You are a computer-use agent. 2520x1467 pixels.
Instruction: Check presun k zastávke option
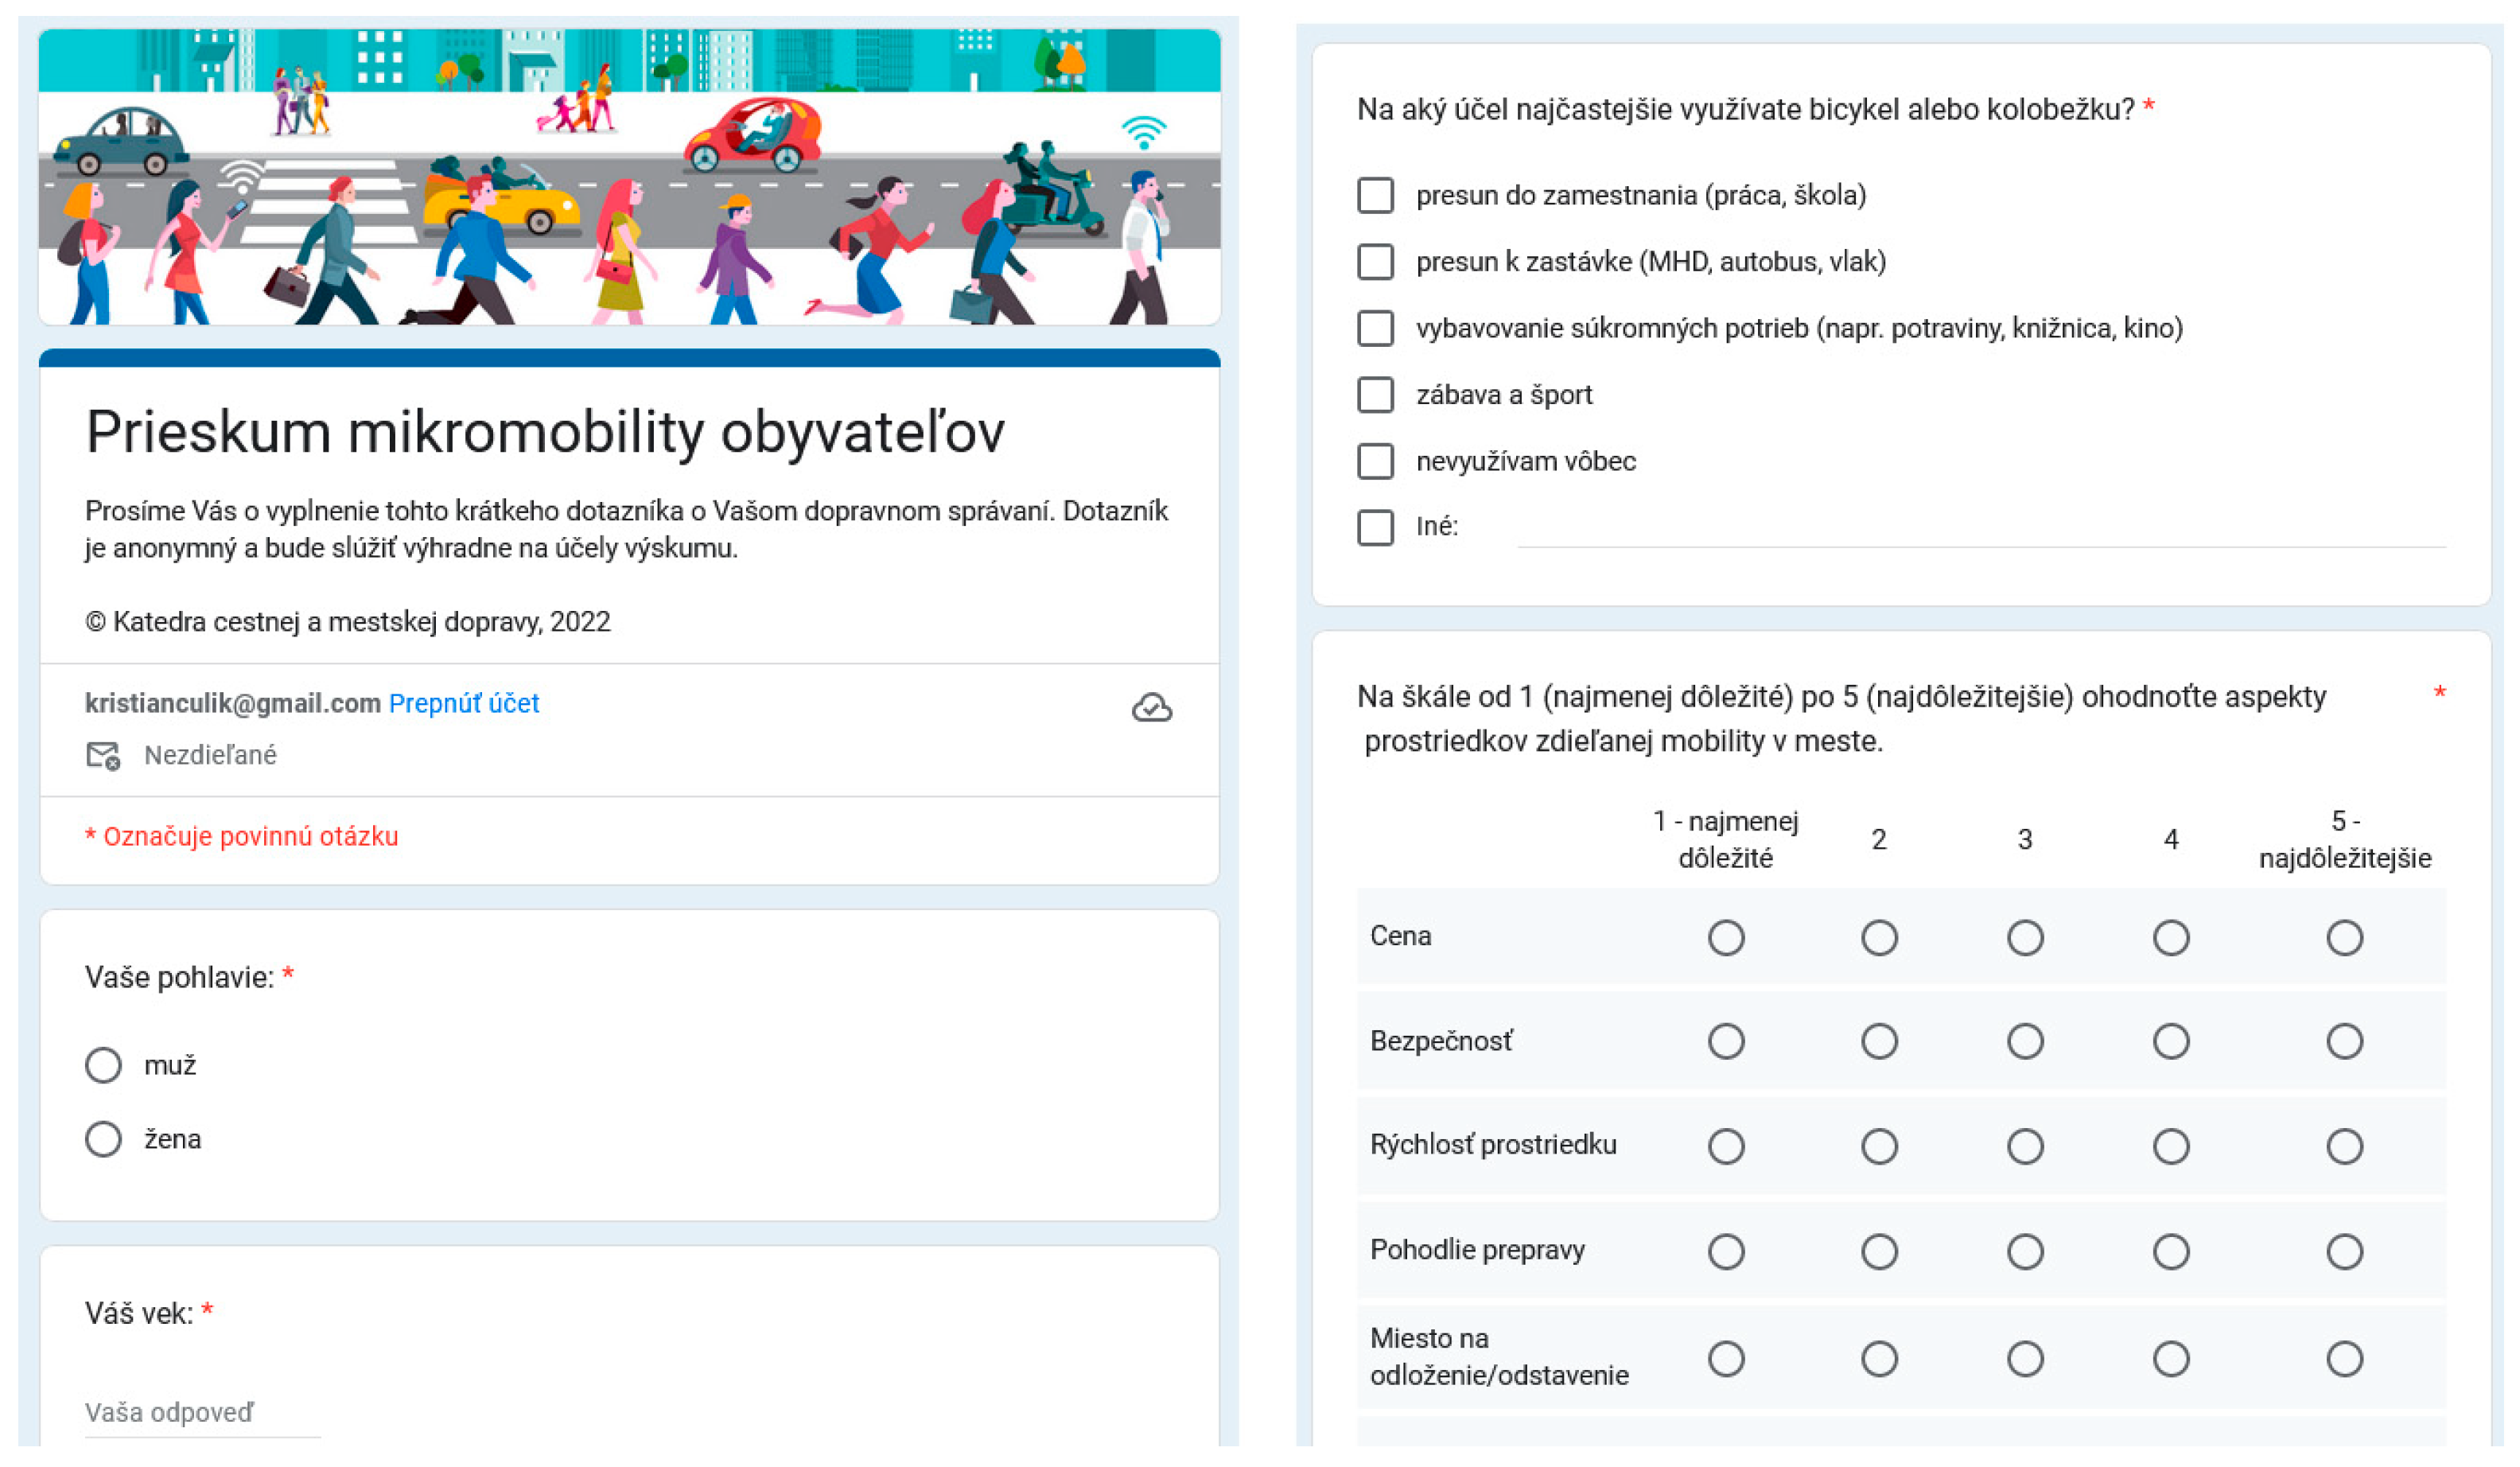pyautogui.click(x=1375, y=262)
